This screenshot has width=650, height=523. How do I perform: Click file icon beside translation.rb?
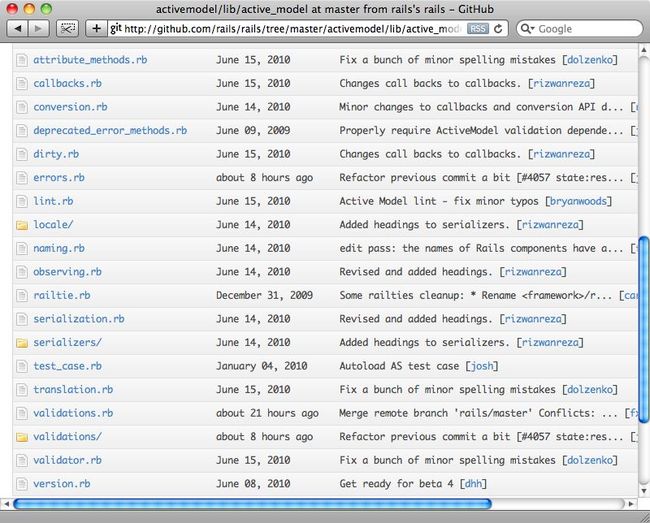click(x=22, y=390)
